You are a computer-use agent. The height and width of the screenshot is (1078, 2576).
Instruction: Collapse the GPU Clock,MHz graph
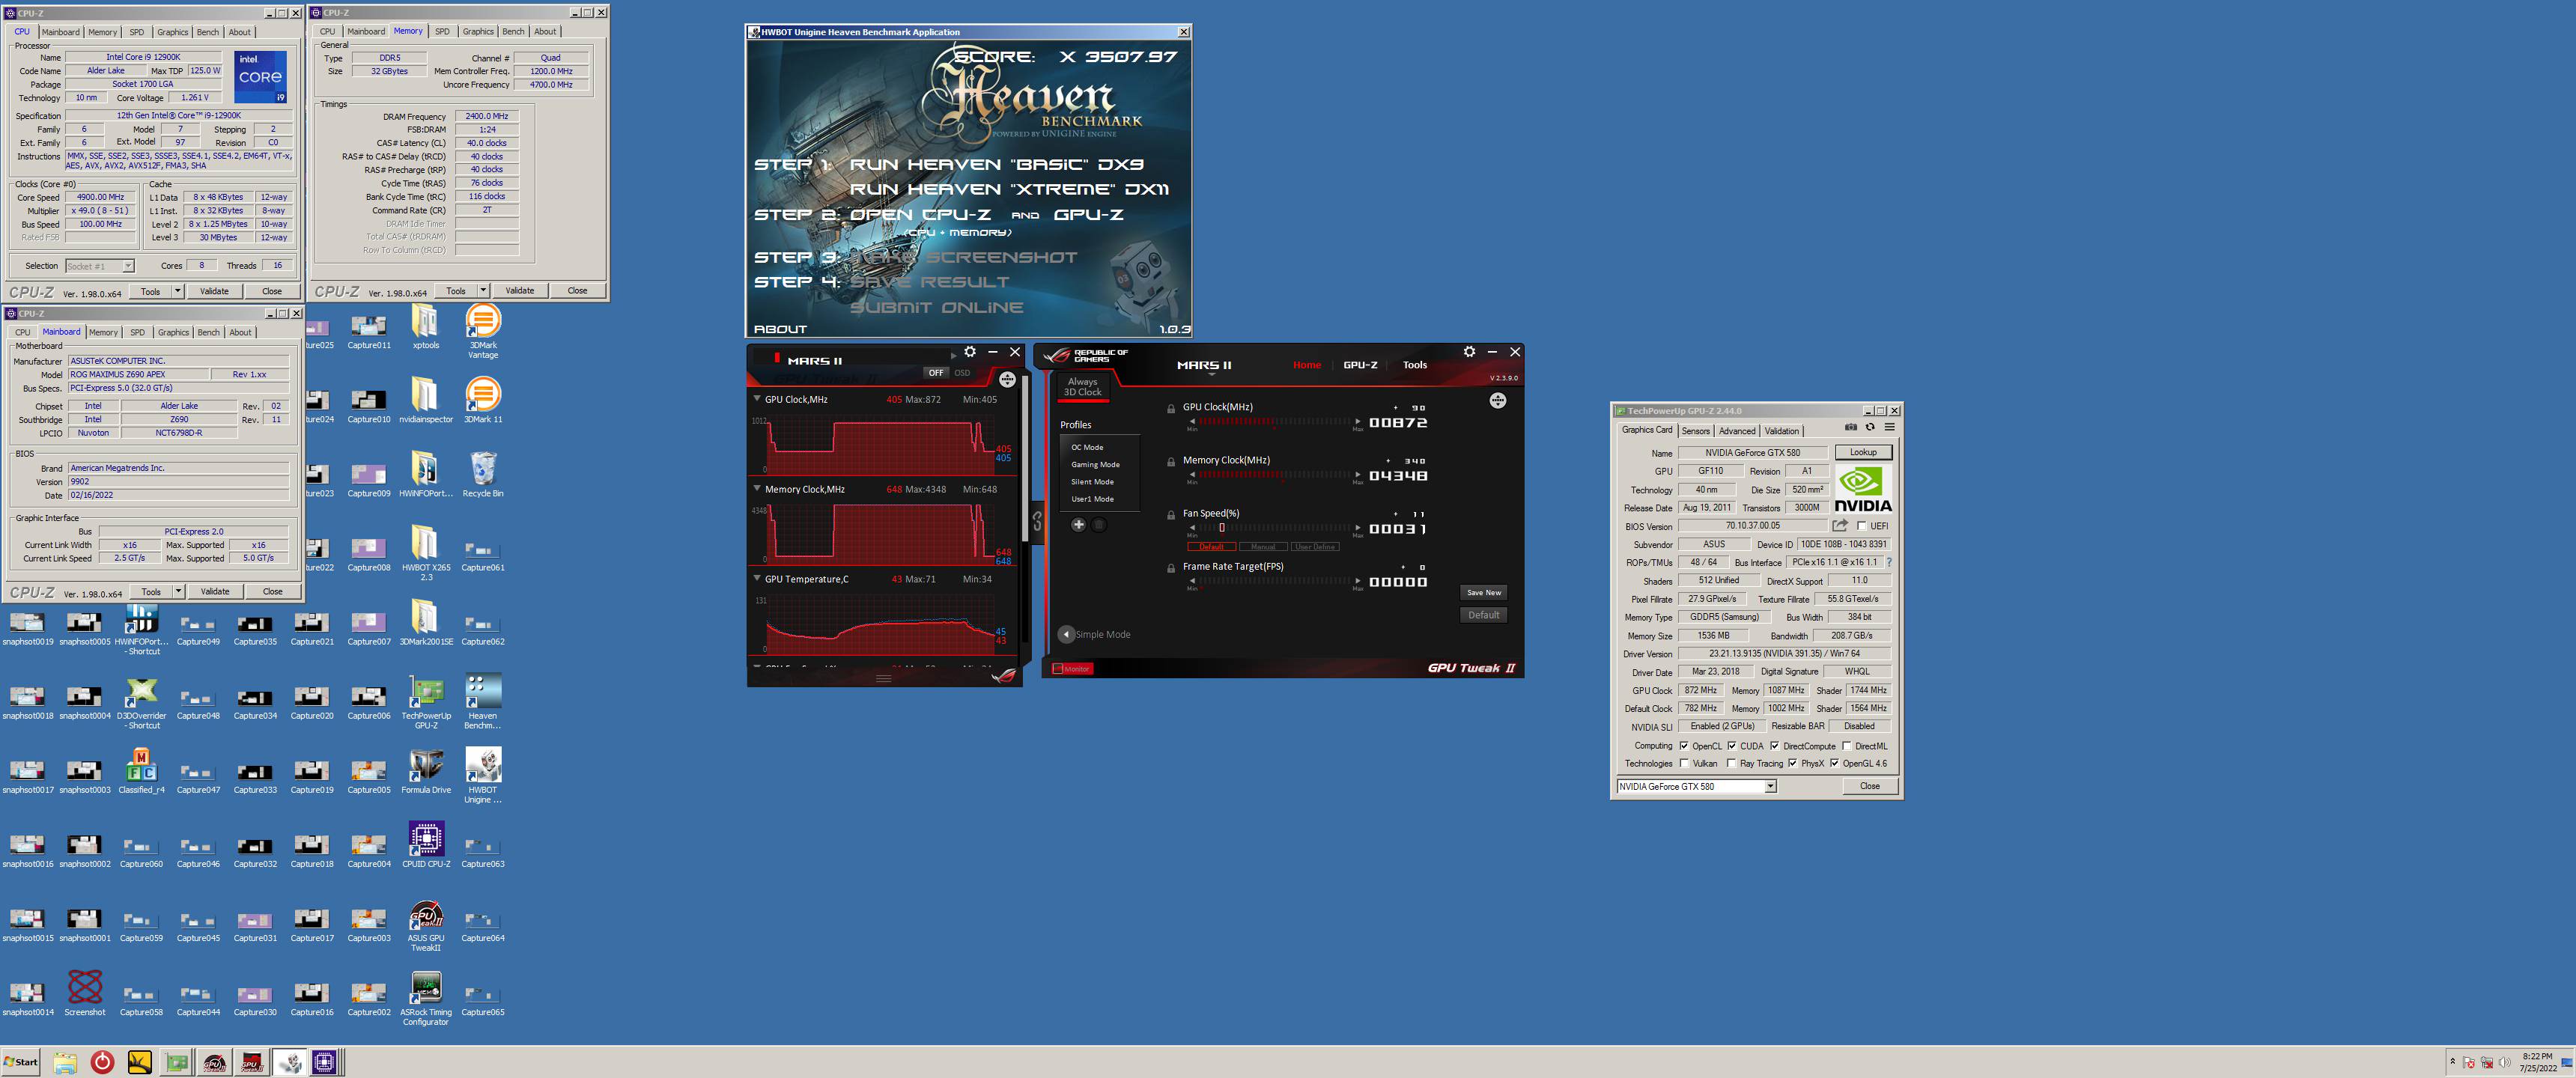point(756,399)
